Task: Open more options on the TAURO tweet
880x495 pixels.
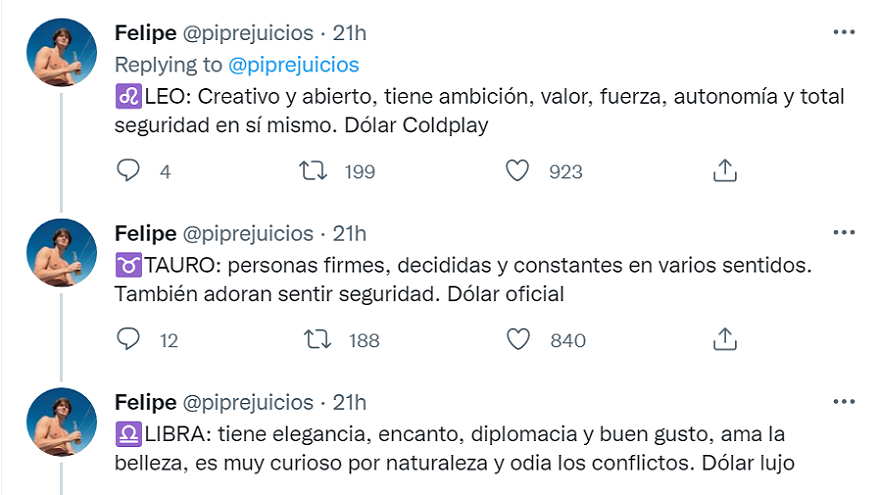Action: [843, 233]
